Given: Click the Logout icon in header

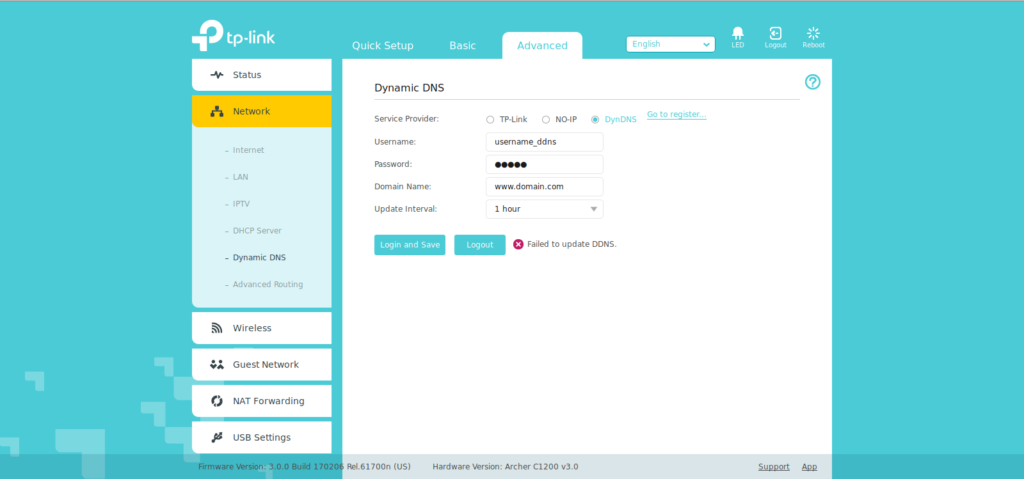Looking at the screenshot, I should point(775,35).
